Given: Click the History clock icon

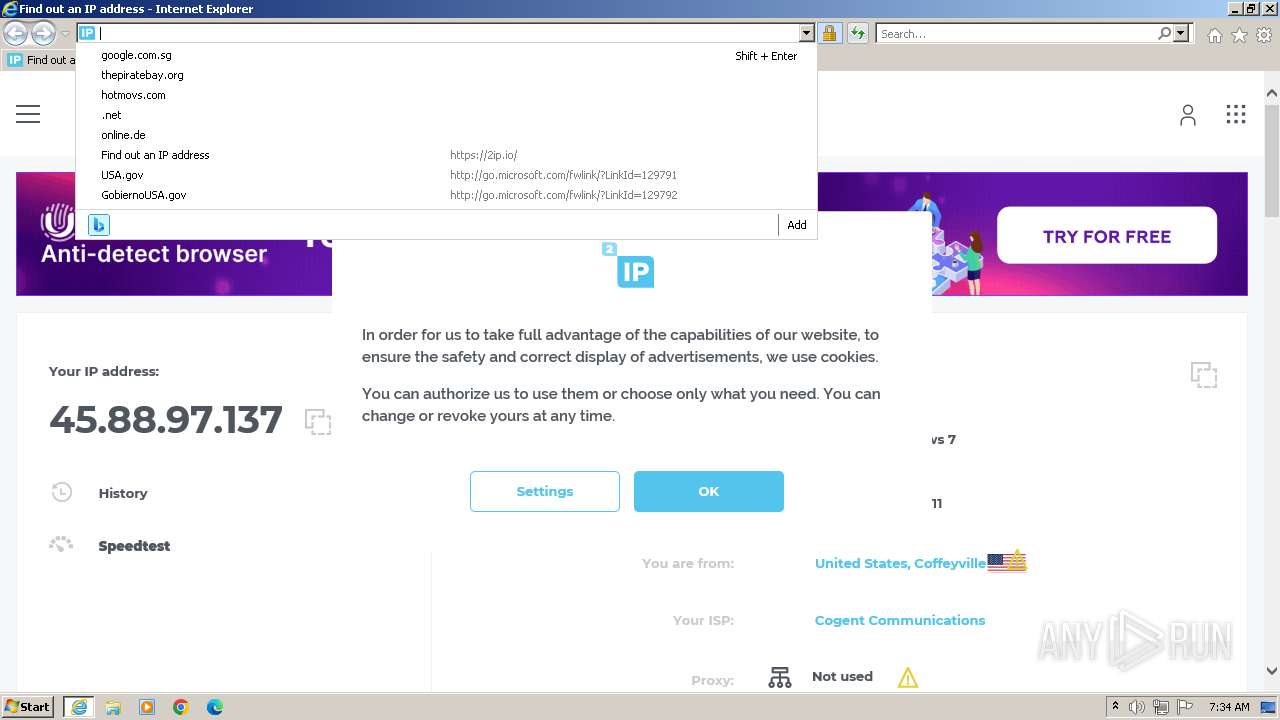Looking at the screenshot, I should coord(61,492).
